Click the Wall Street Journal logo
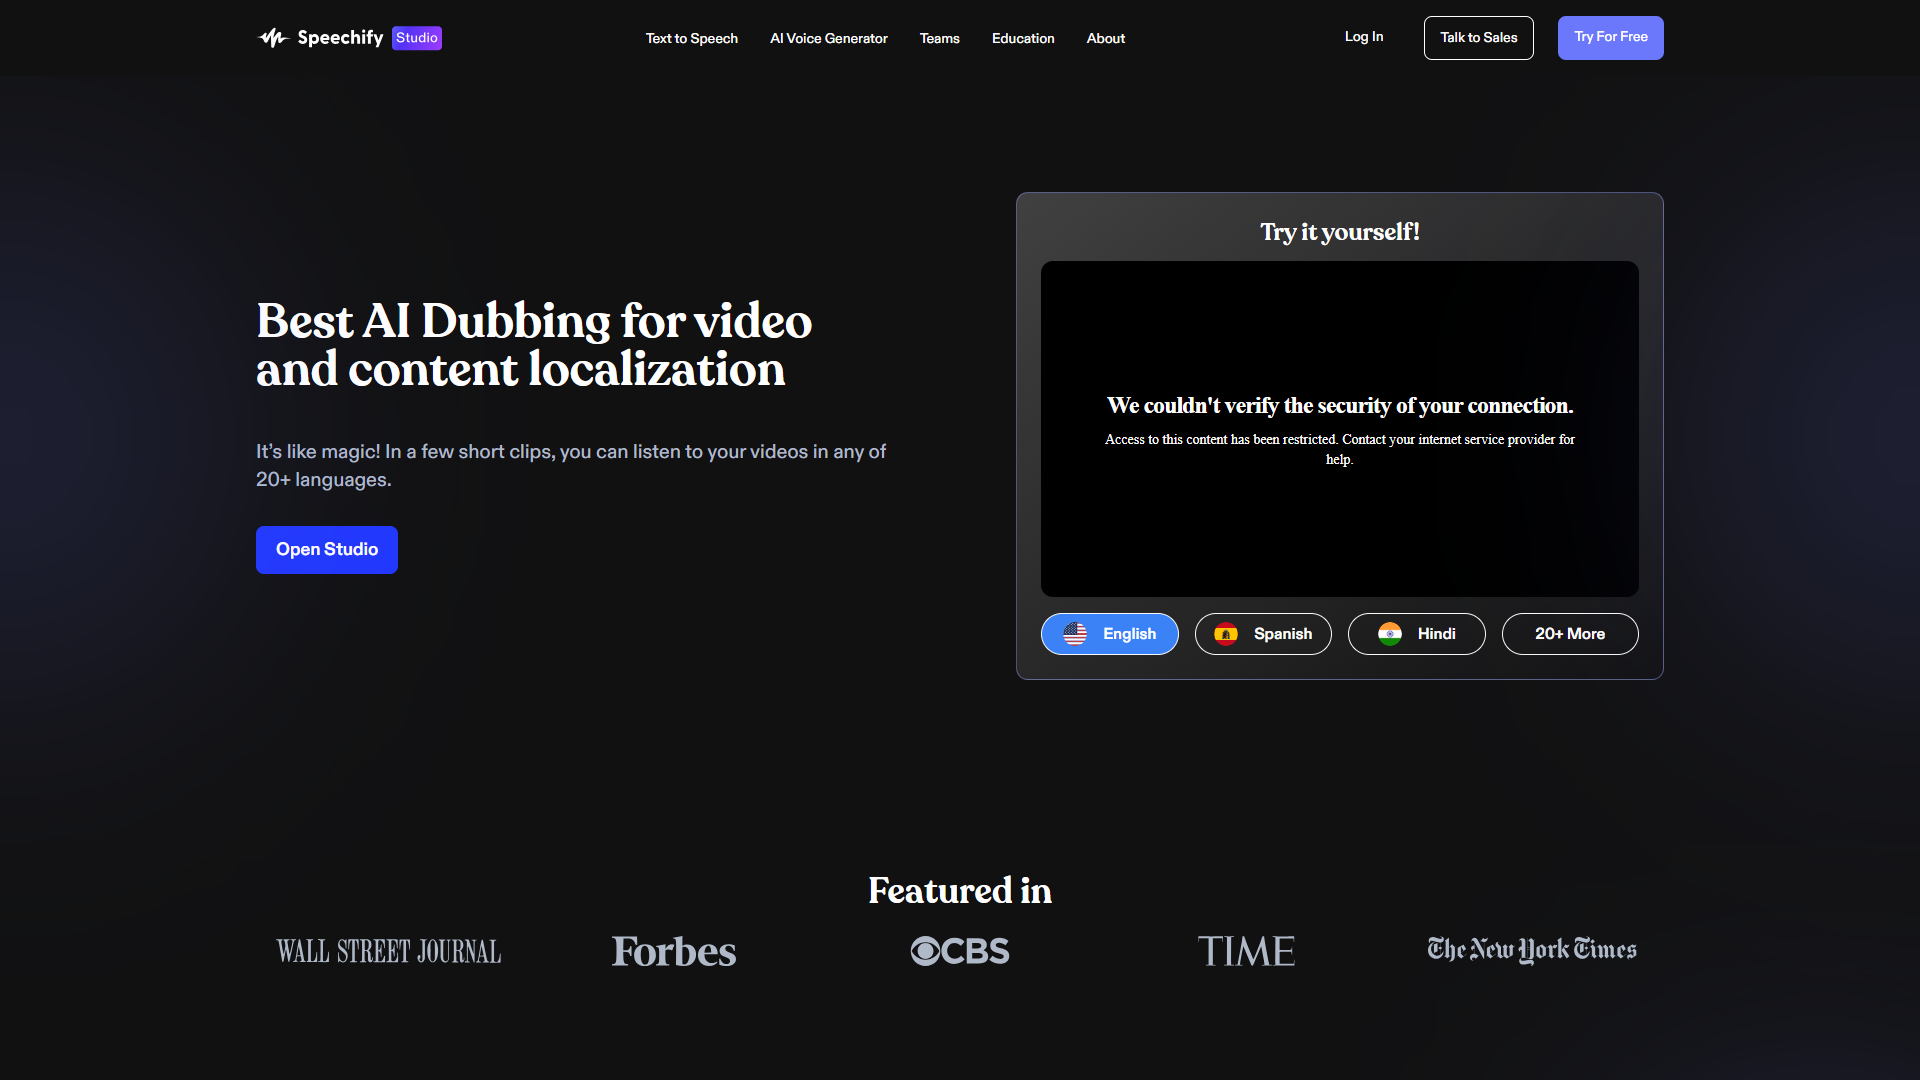 click(x=388, y=951)
